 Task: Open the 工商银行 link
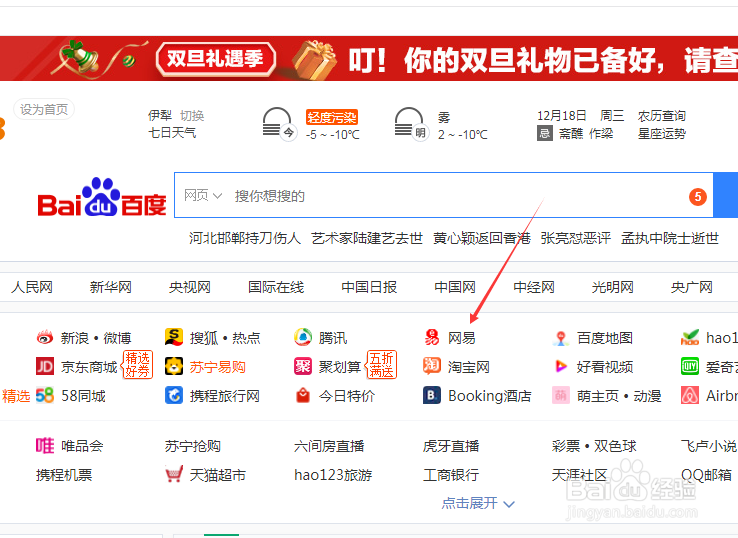(451, 474)
